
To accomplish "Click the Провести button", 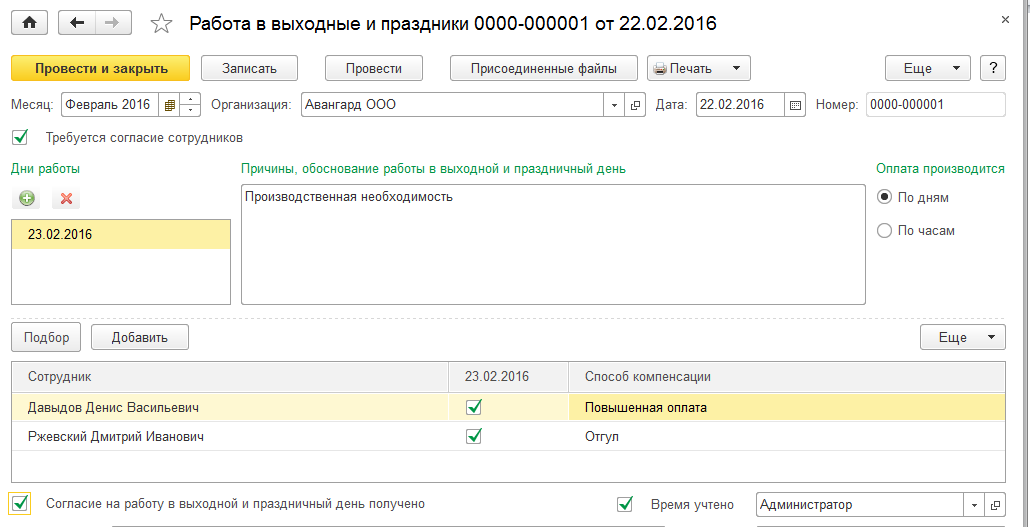I will pyautogui.click(x=374, y=68).
